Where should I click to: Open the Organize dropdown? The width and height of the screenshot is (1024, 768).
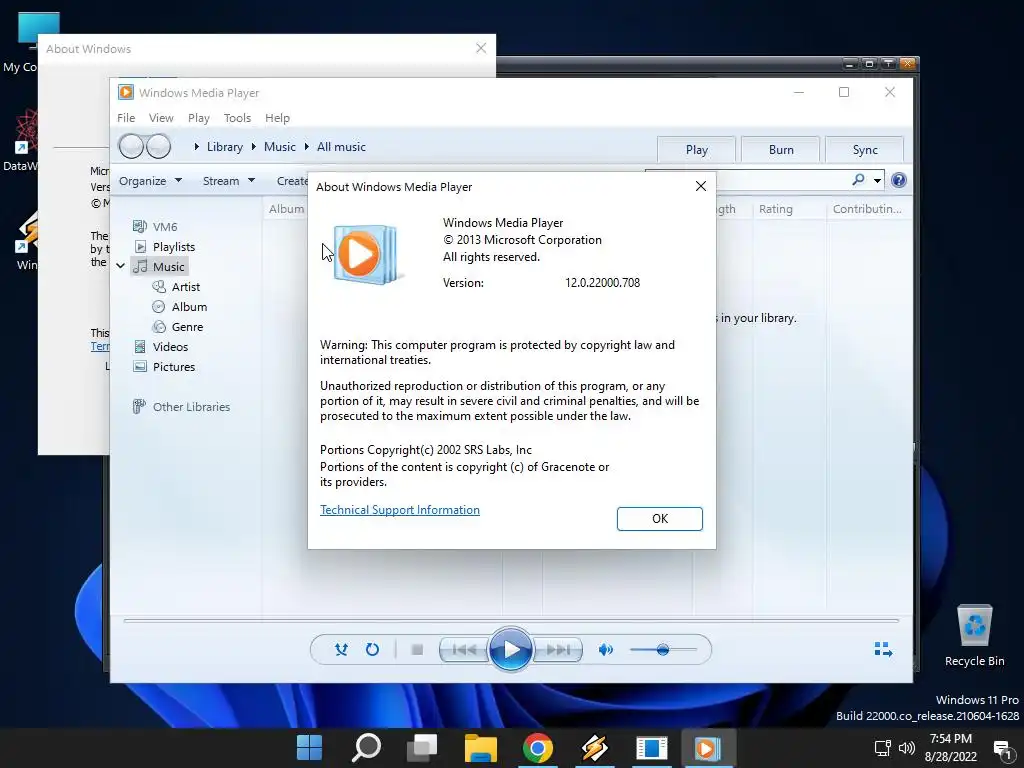[x=150, y=181]
